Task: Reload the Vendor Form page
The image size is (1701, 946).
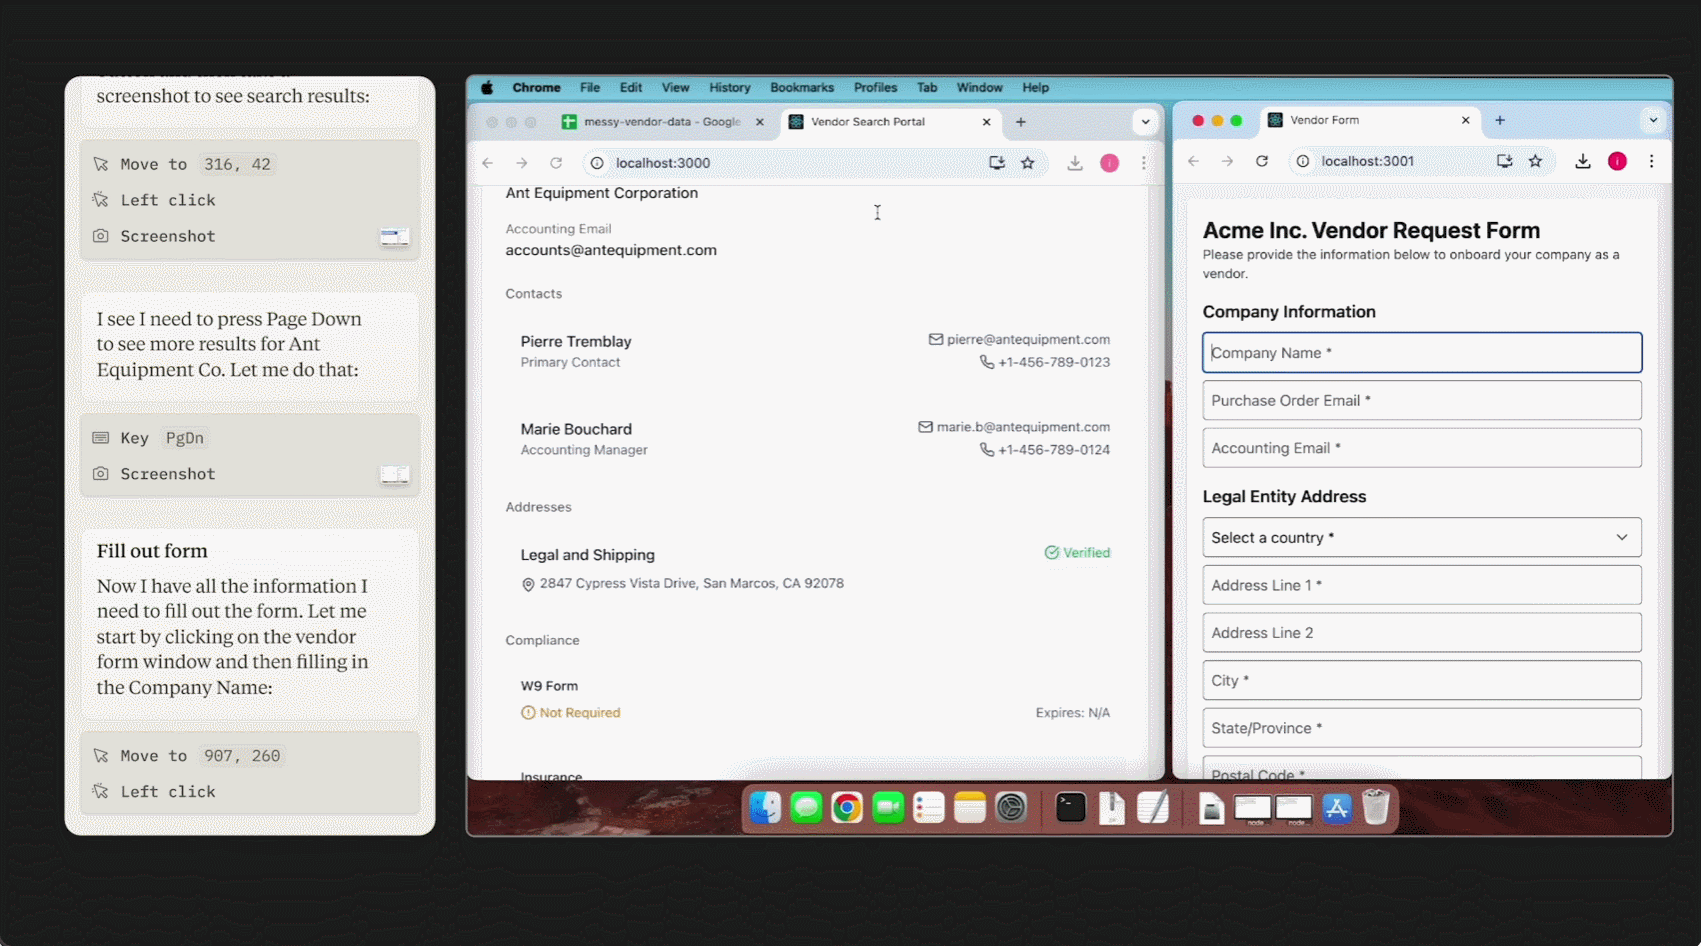Action: [1262, 161]
